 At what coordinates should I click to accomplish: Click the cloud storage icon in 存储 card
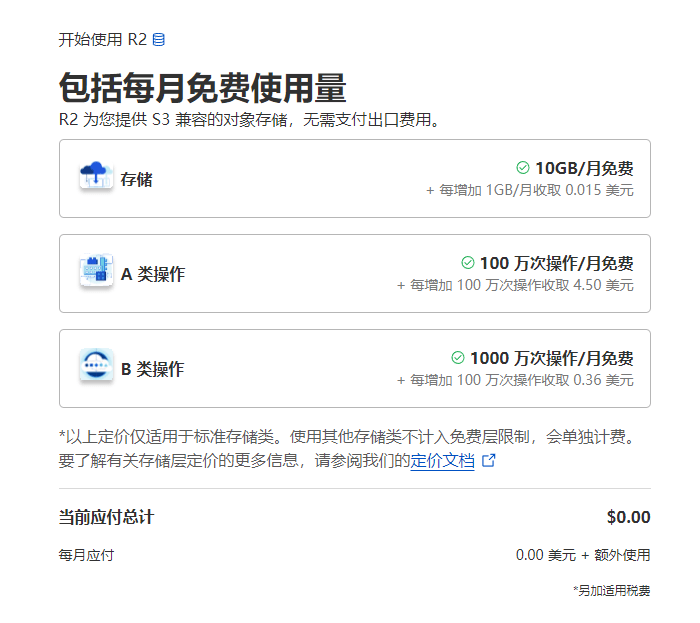(96, 177)
